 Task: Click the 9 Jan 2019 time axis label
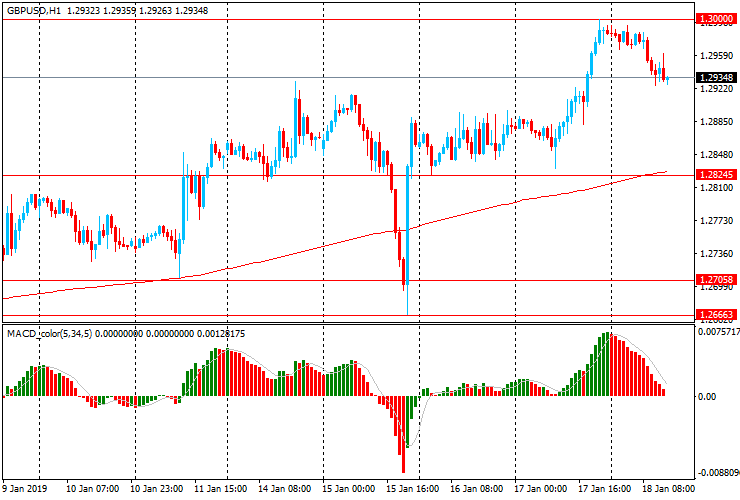25,488
